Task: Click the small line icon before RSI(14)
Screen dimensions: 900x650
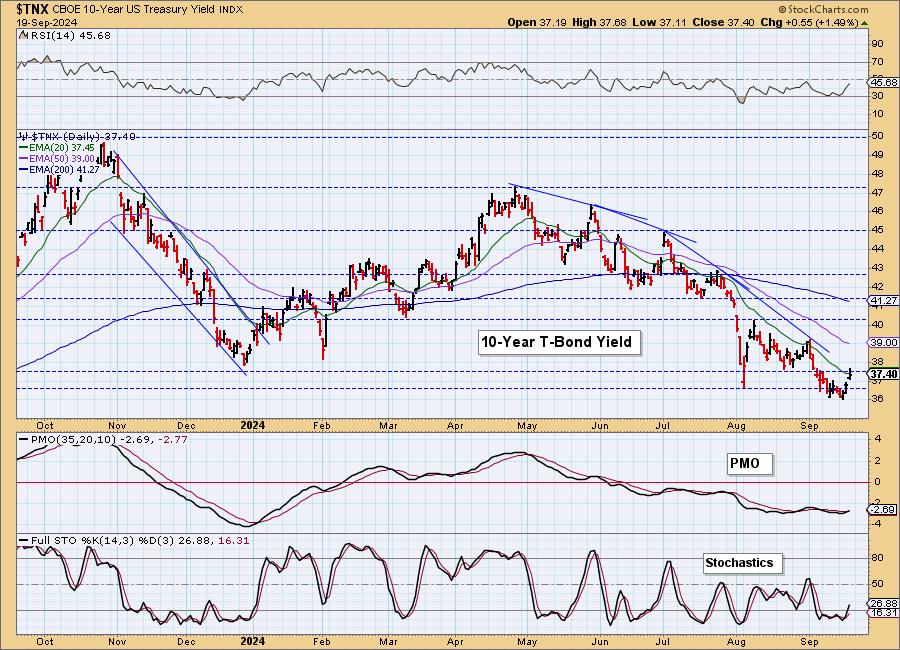Action: [x=22, y=35]
